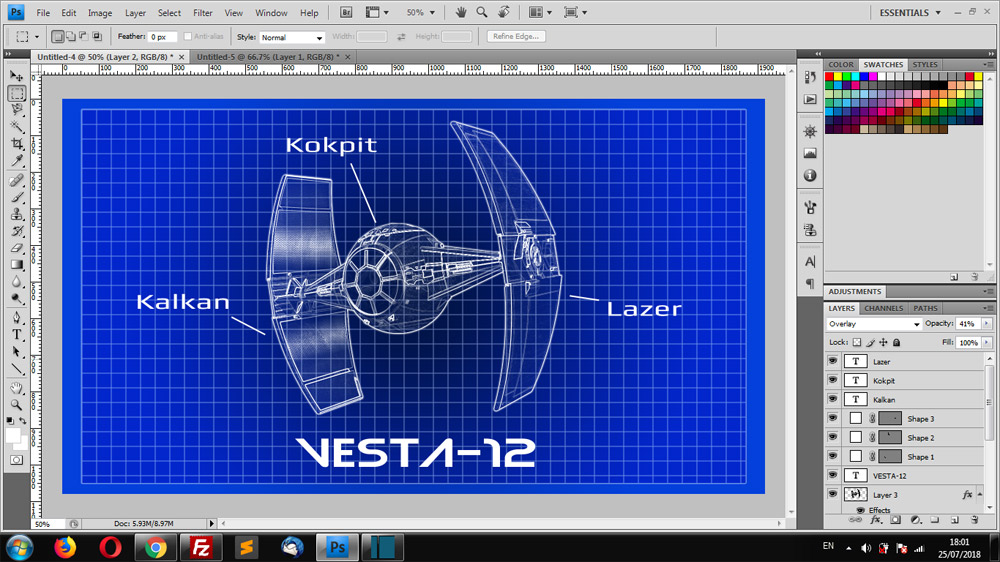This screenshot has height=562, width=1000.
Task: Select the History Brush tool
Action: pyautogui.click(x=17, y=231)
